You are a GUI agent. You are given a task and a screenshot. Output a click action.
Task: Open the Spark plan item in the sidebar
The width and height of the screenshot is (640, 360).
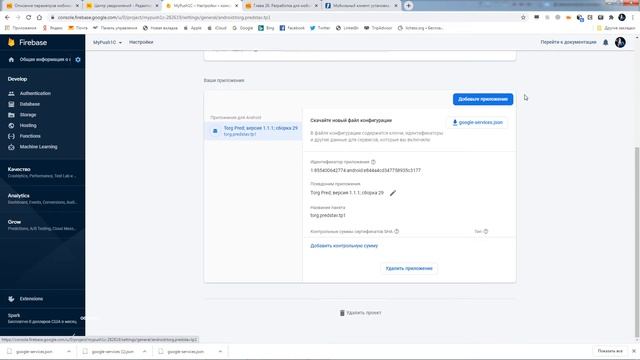tap(42, 318)
